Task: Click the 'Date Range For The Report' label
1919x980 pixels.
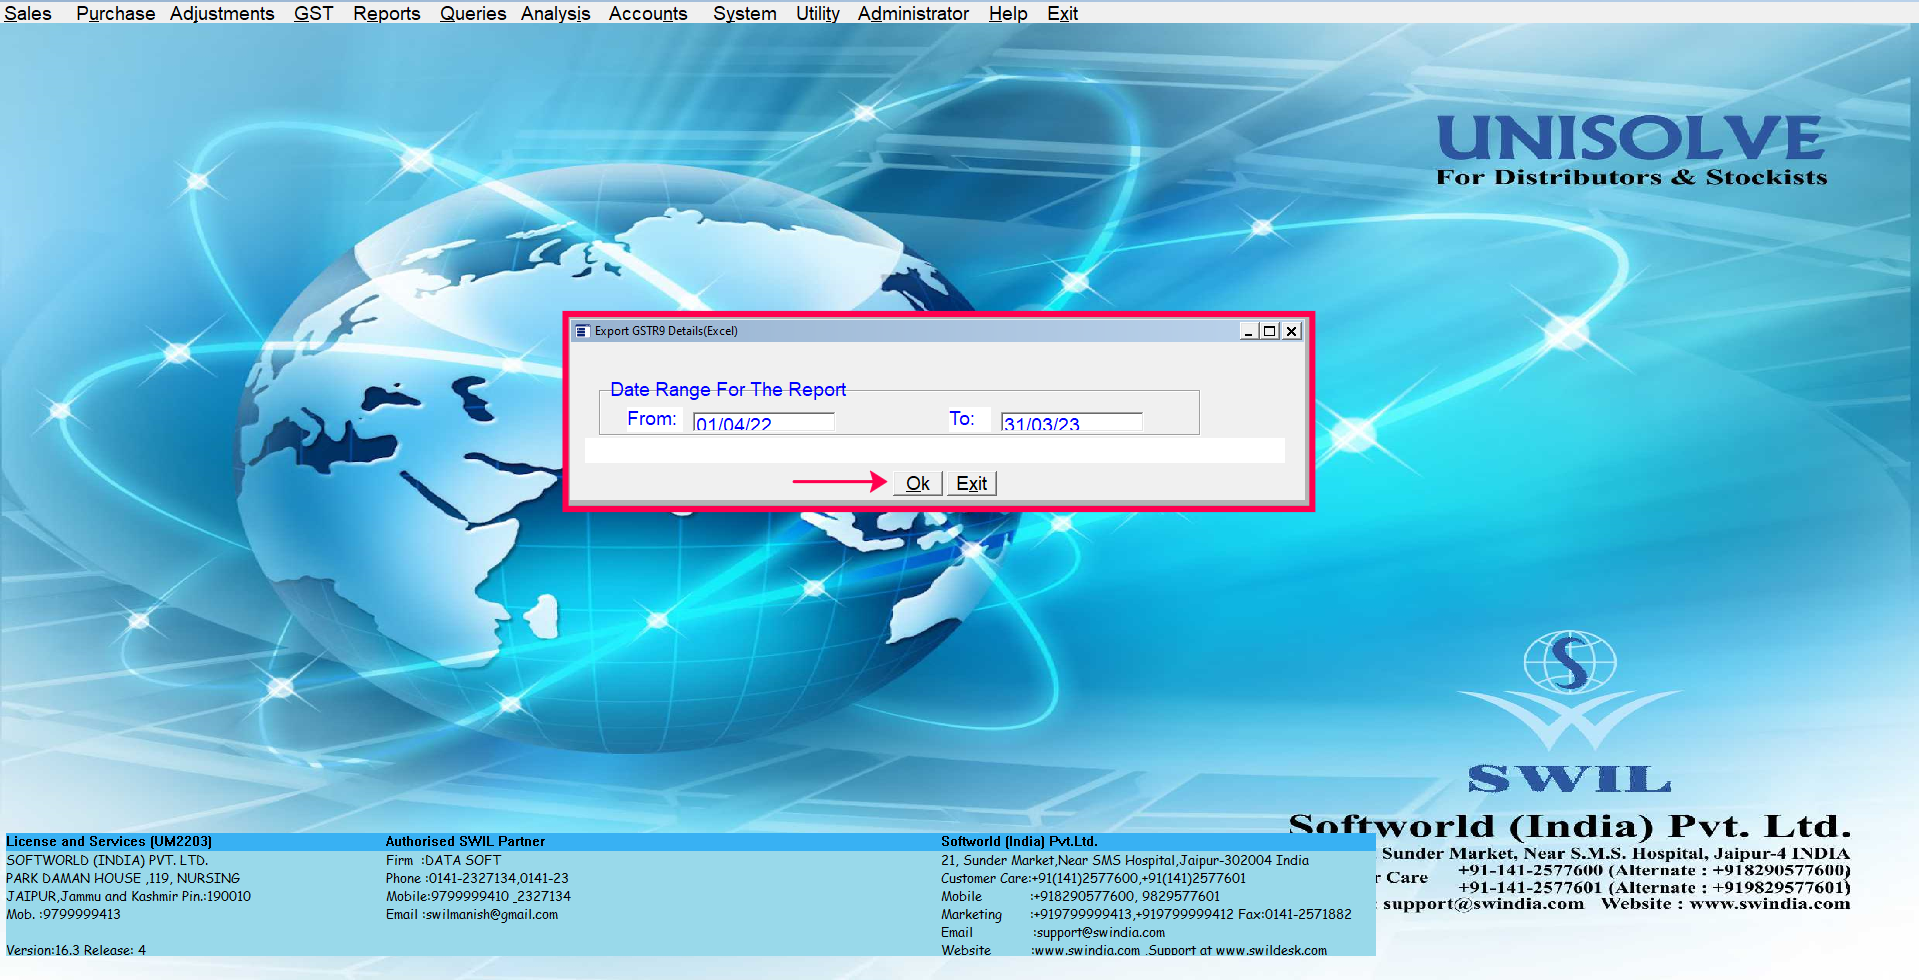Action: tap(728, 389)
